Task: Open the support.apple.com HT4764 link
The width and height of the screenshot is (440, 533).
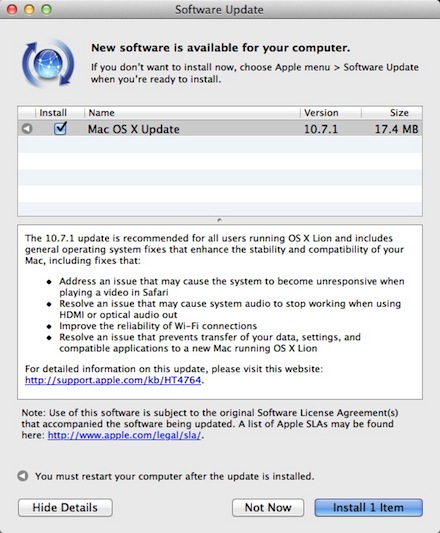Action: click(113, 380)
